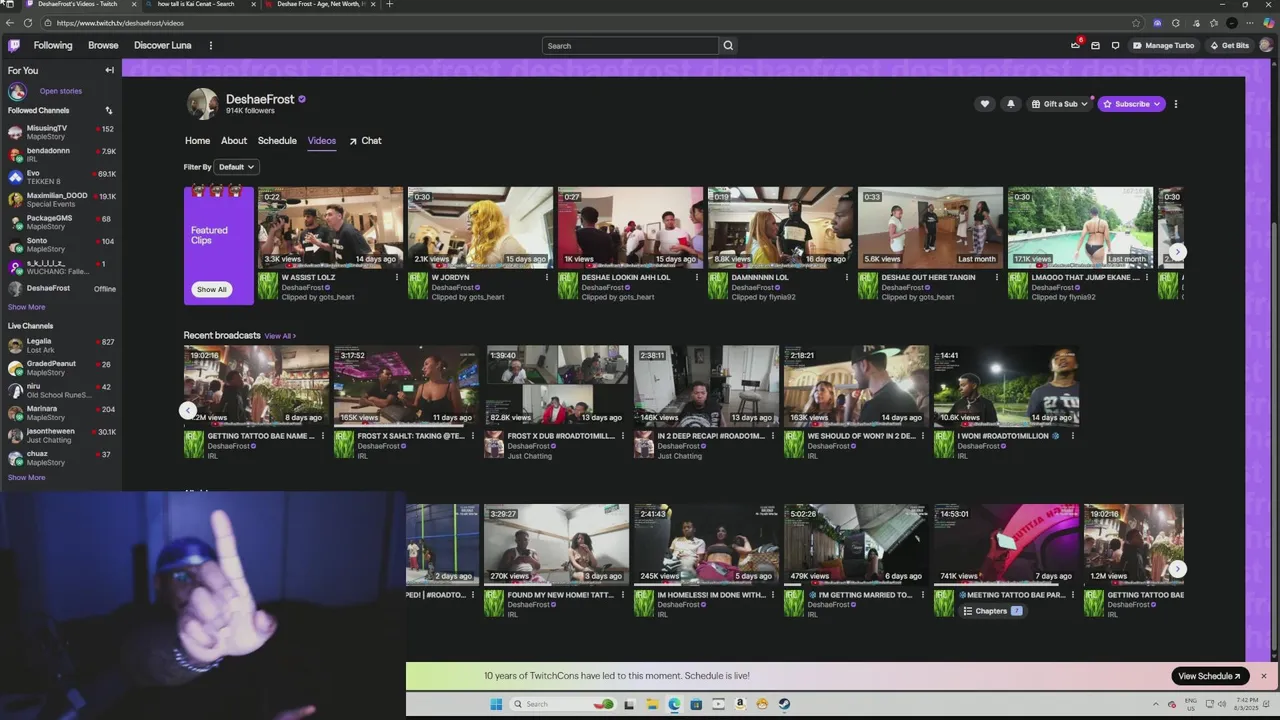This screenshot has height=720, width=1280.
Task: Open options for W ASSIST LOLZ clip
Action: coord(397,277)
